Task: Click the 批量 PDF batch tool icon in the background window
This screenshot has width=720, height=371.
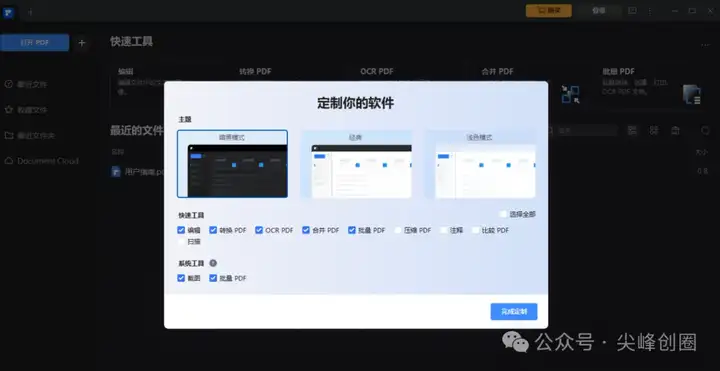Action: (692, 94)
